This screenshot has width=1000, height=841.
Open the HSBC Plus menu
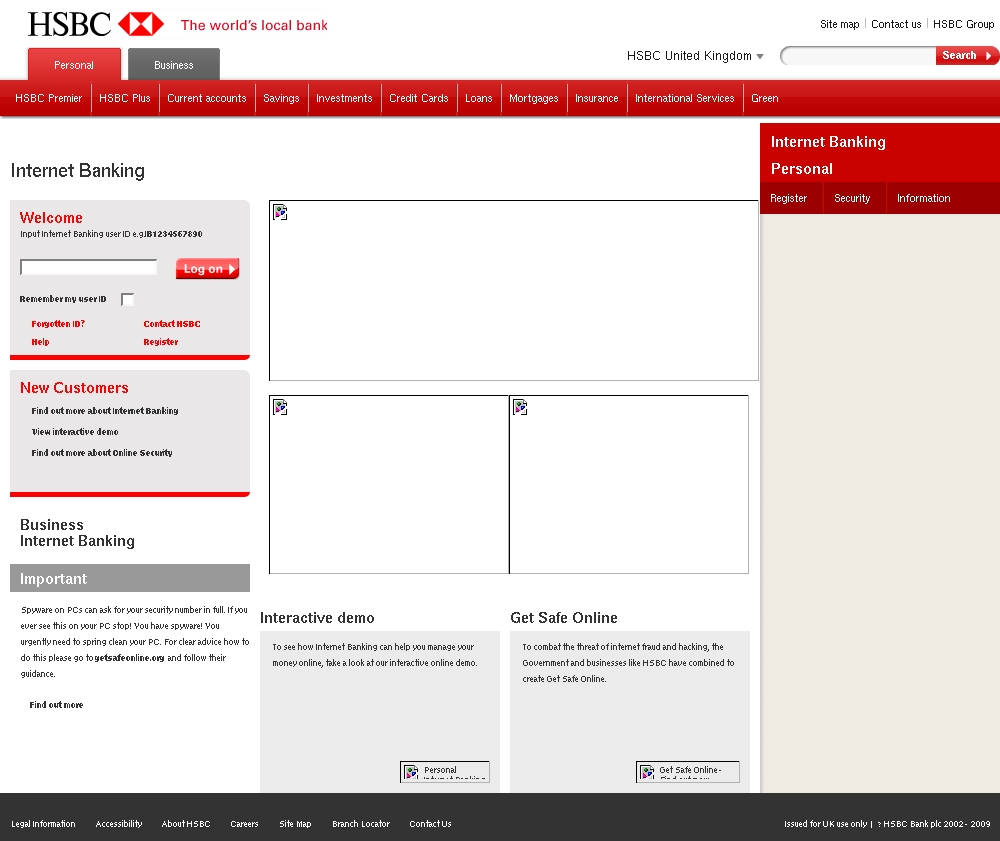[125, 98]
